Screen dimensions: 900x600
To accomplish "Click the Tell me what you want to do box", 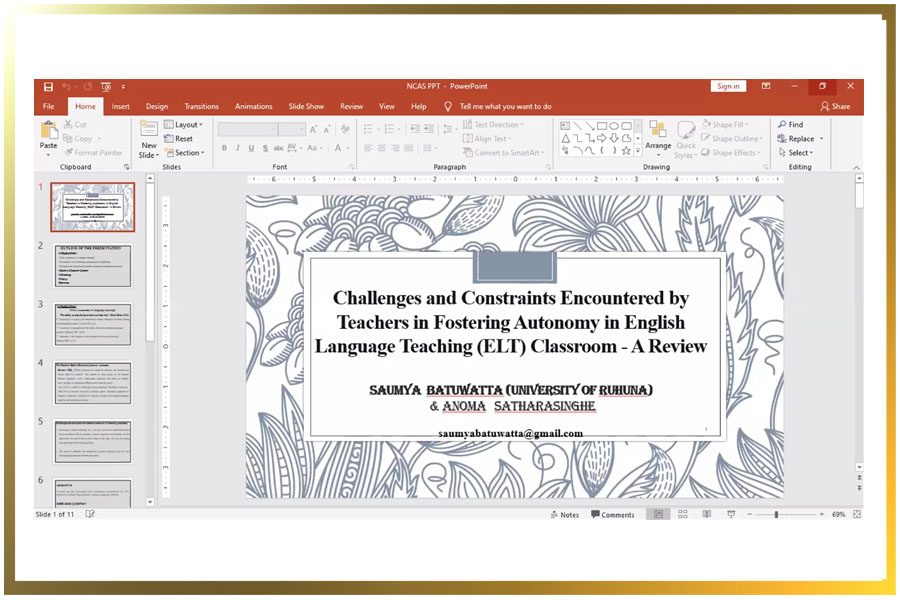I will point(505,106).
